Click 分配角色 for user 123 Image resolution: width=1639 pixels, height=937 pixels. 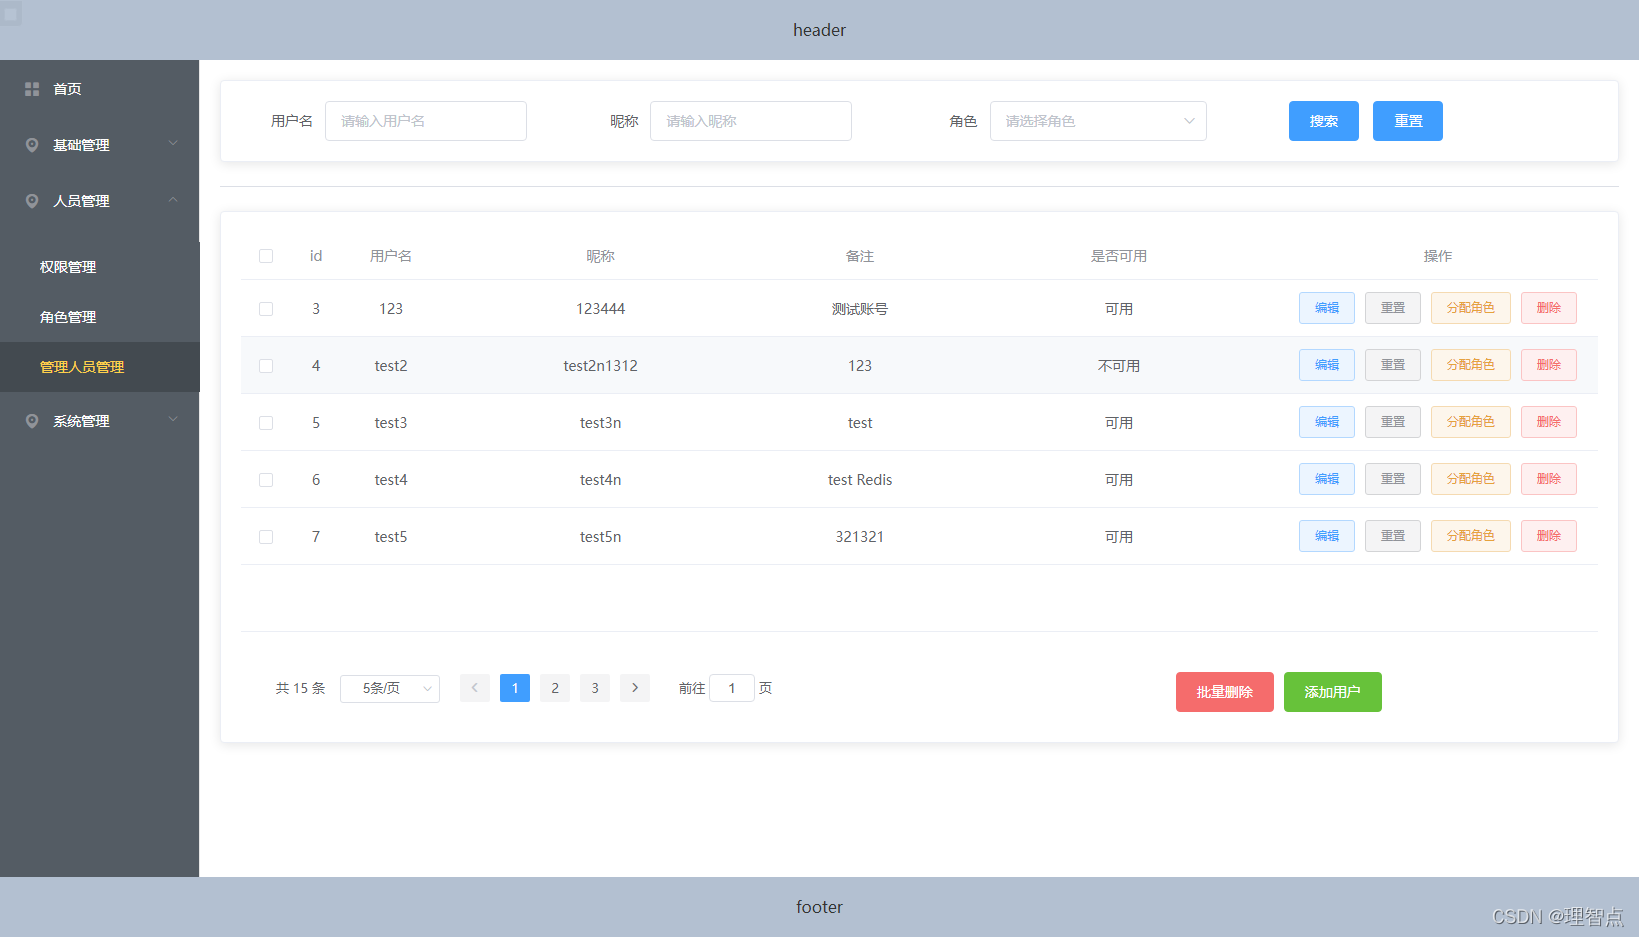pyautogui.click(x=1471, y=308)
